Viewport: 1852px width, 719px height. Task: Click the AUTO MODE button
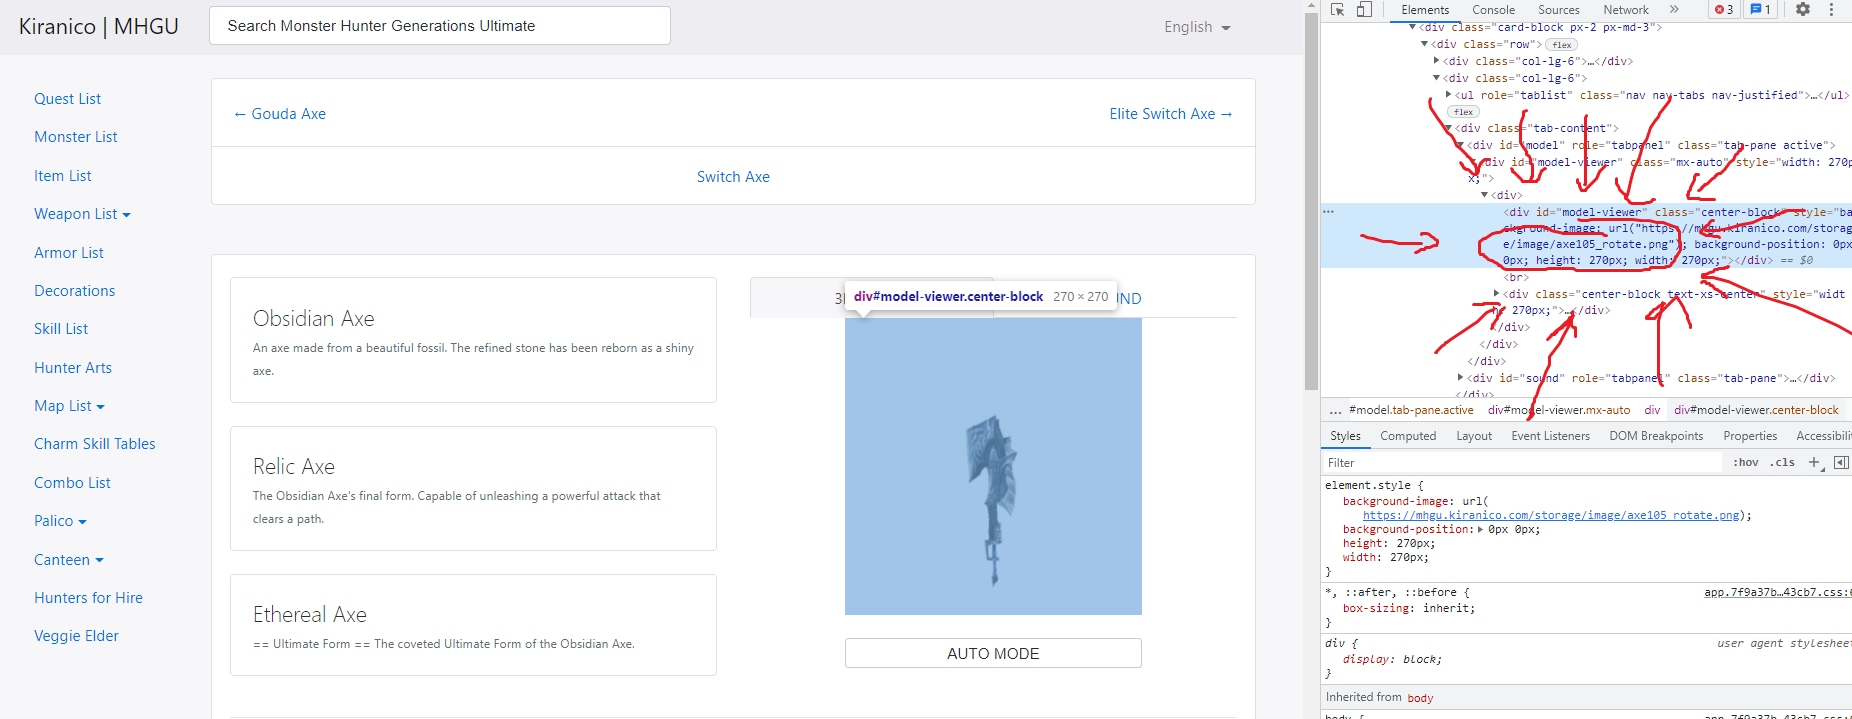(993, 653)
